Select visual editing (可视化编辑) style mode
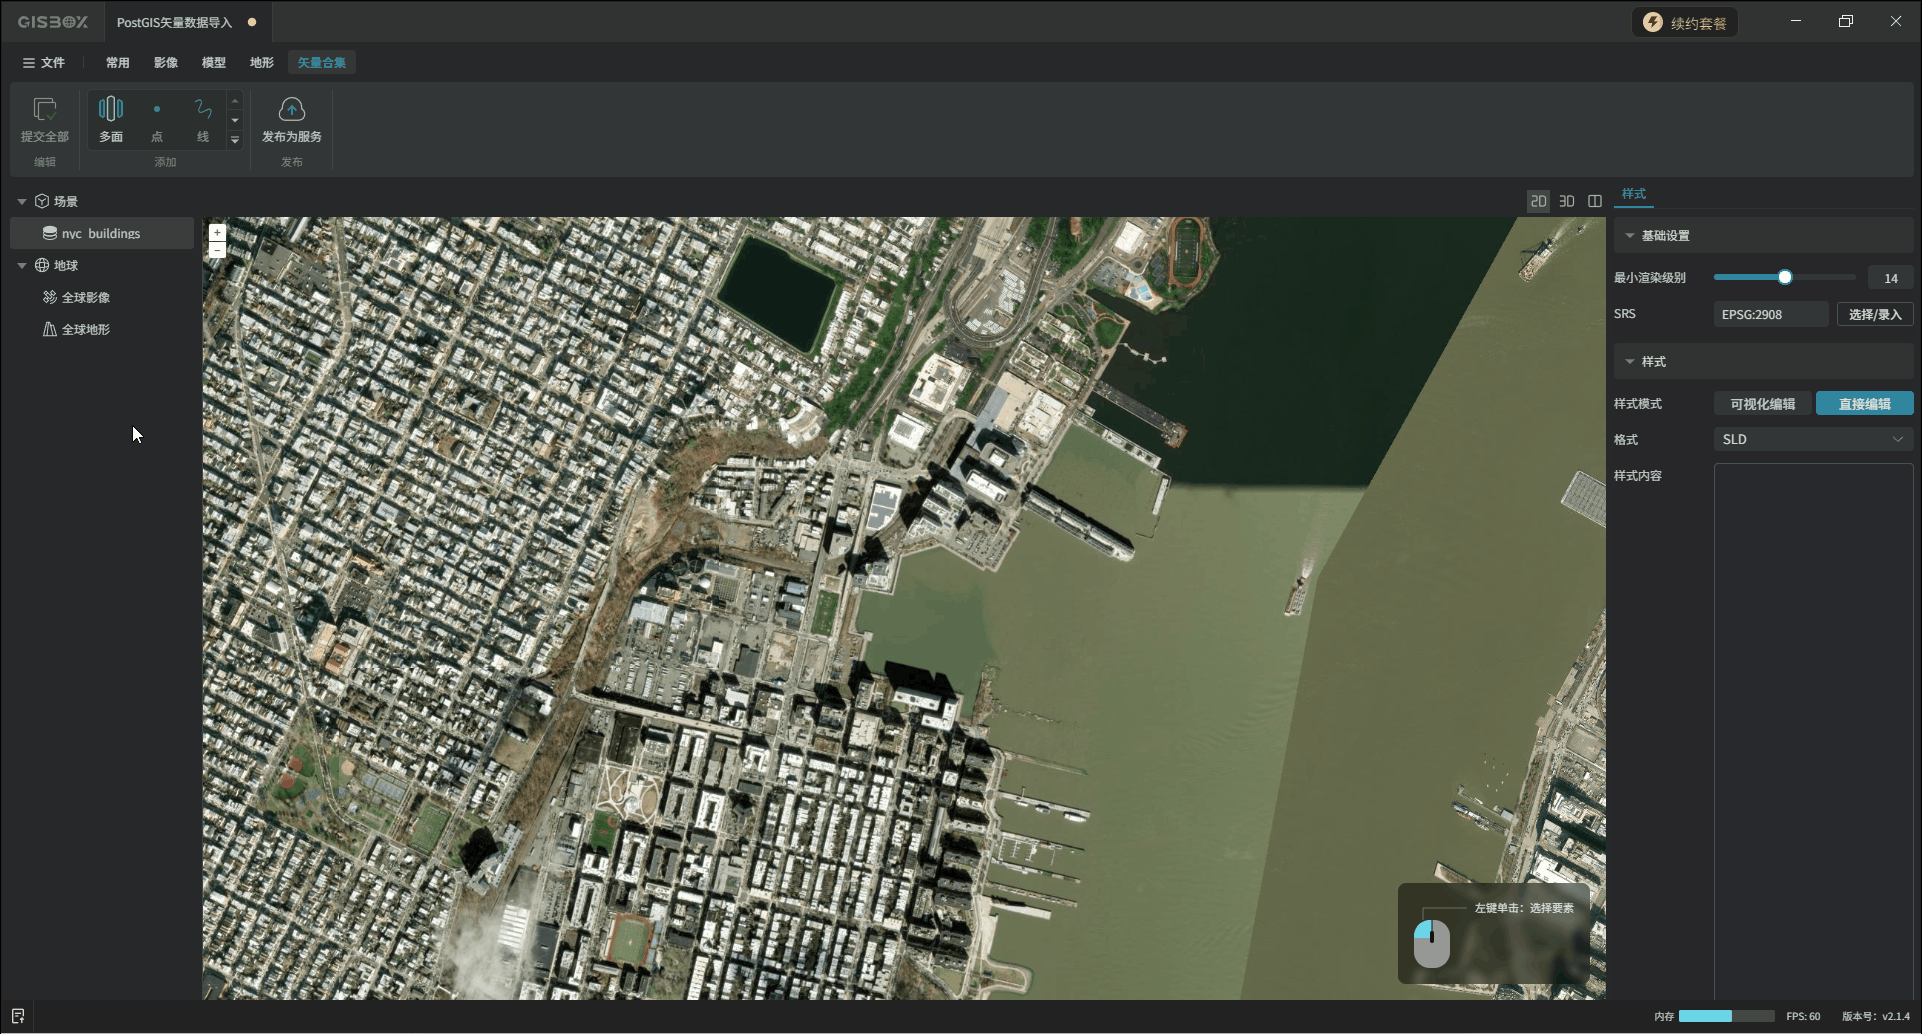1922x1034 pixels. pyautogui.click(x=1762, y=404)
